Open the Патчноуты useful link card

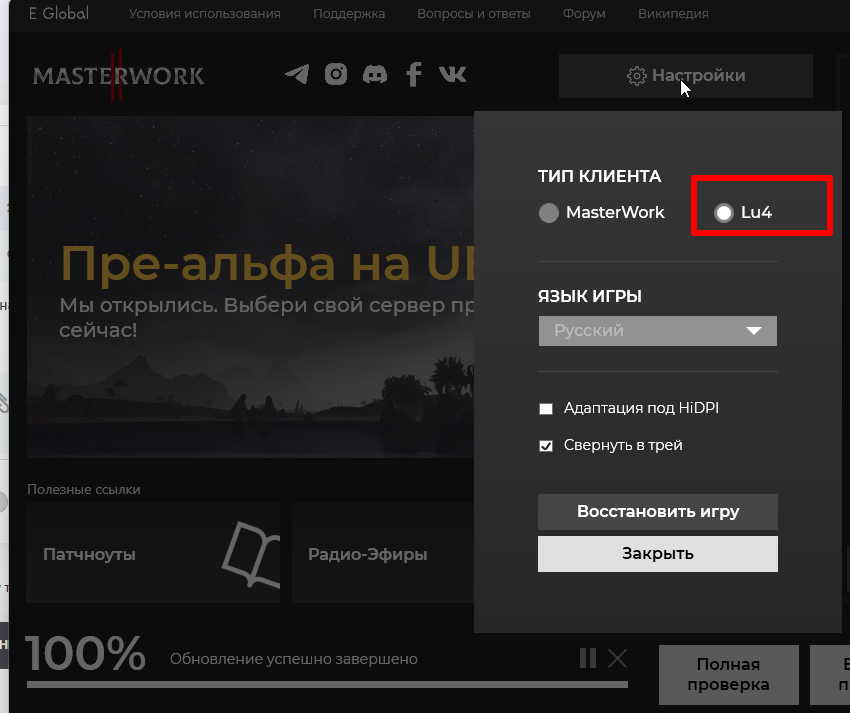pyautogui.click(x=153, y=552)
